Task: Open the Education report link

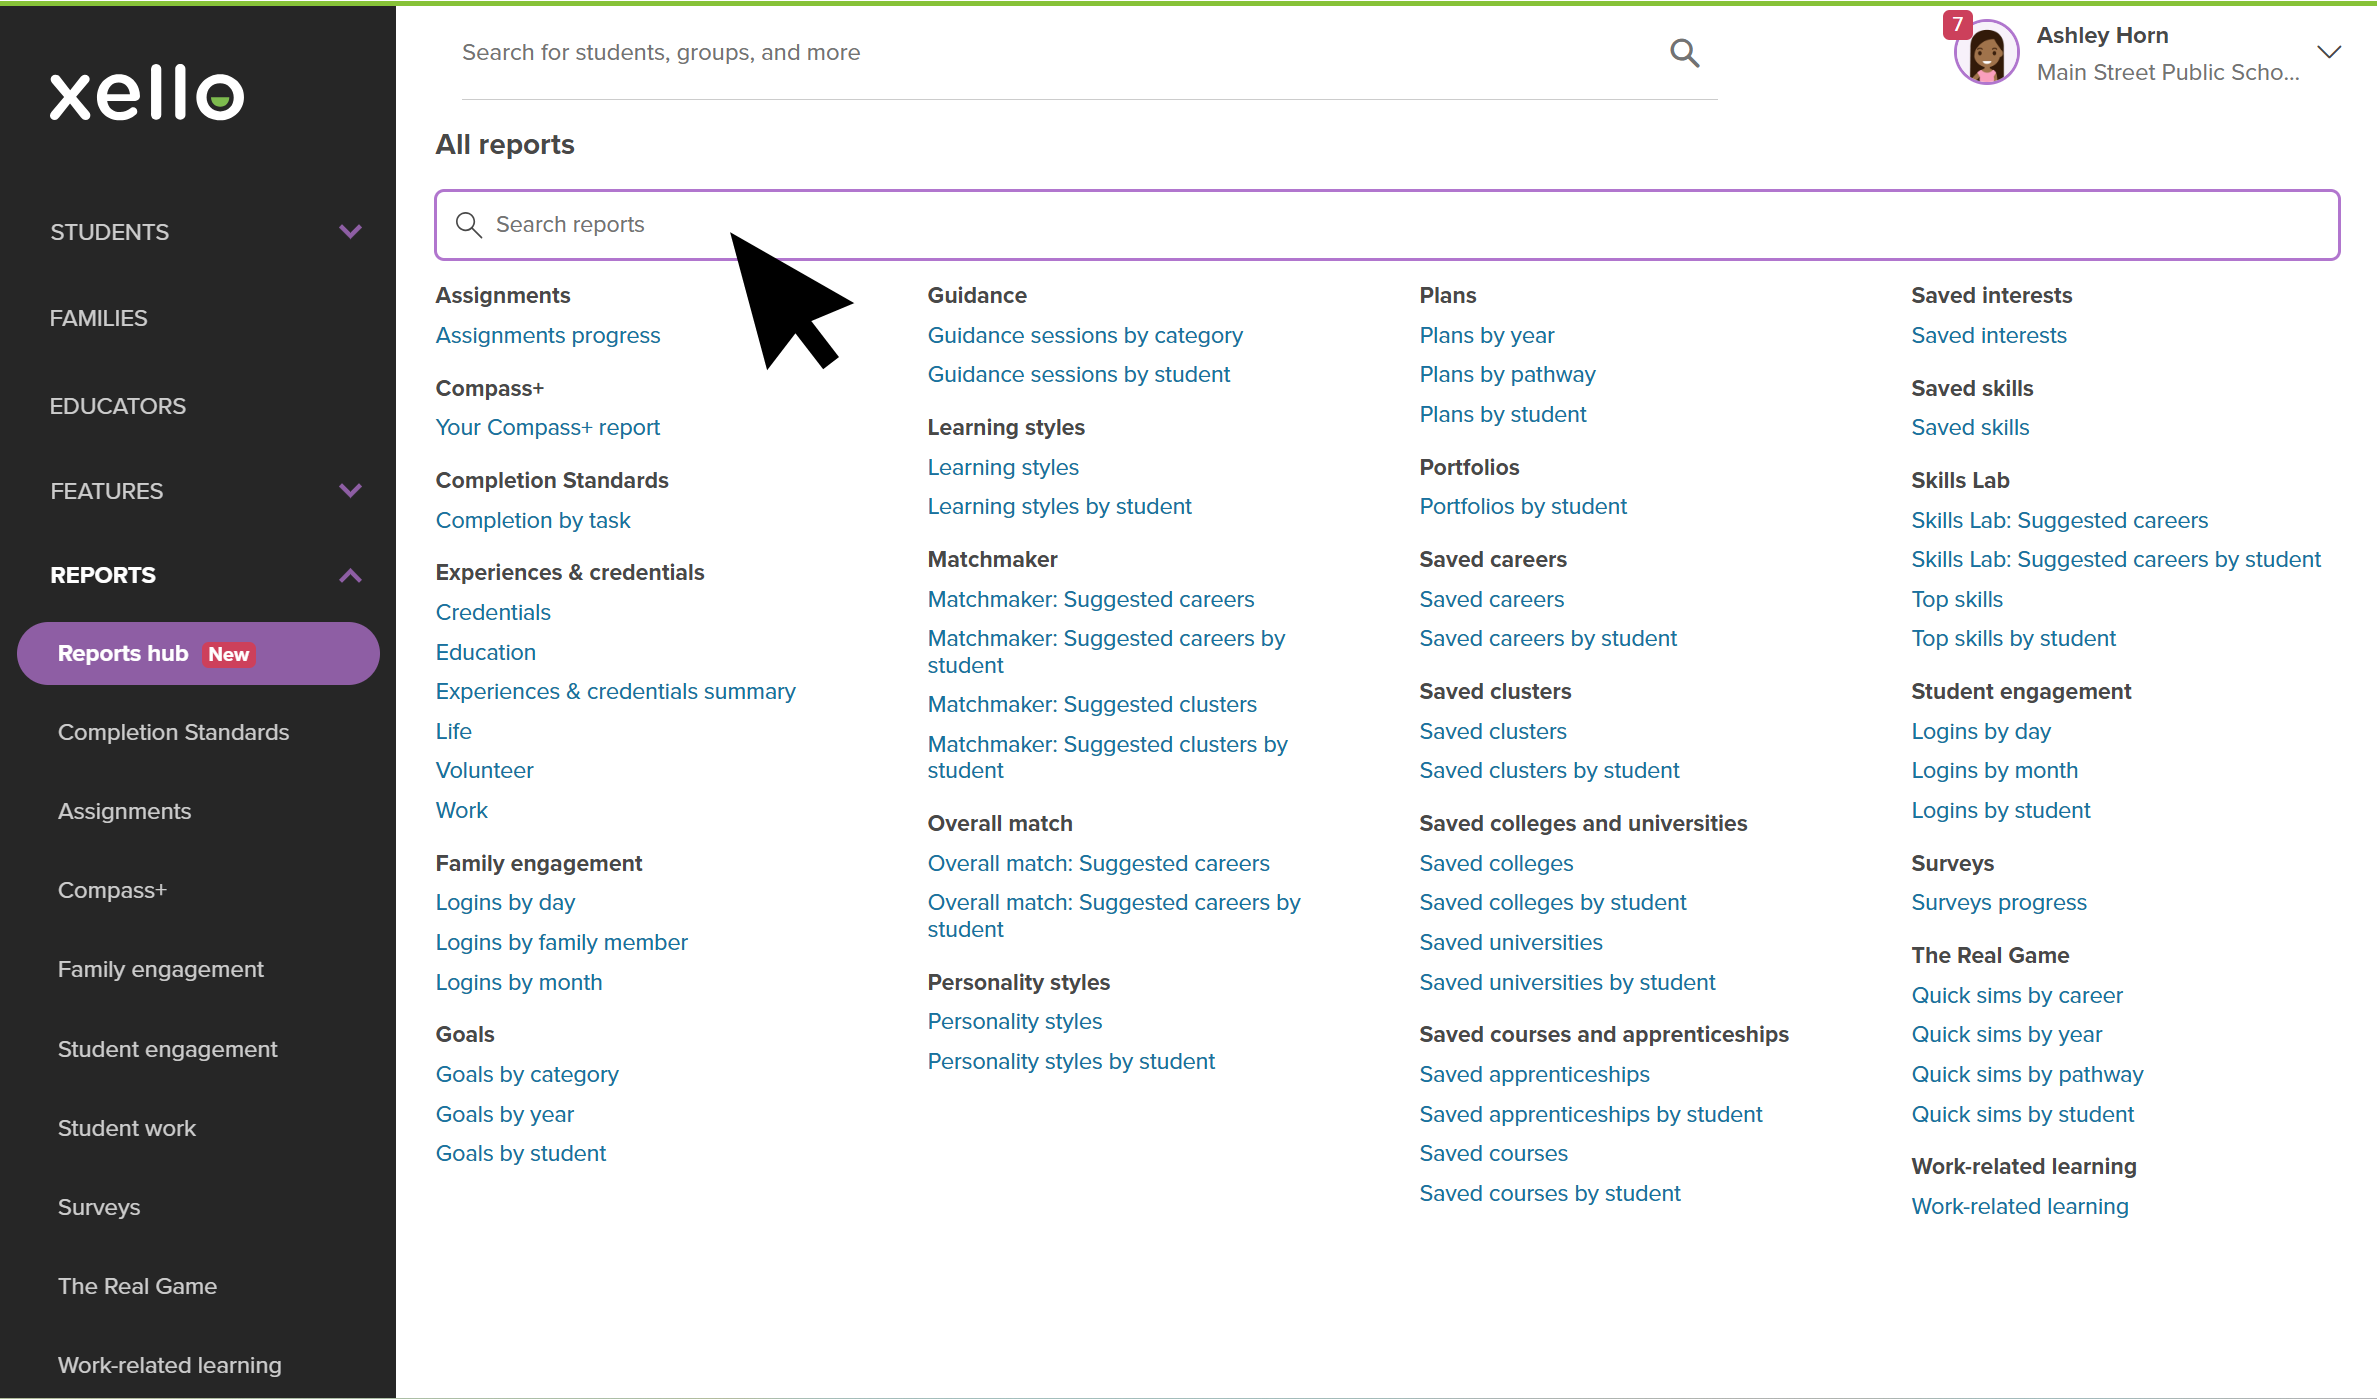Action: click(486, 653)
